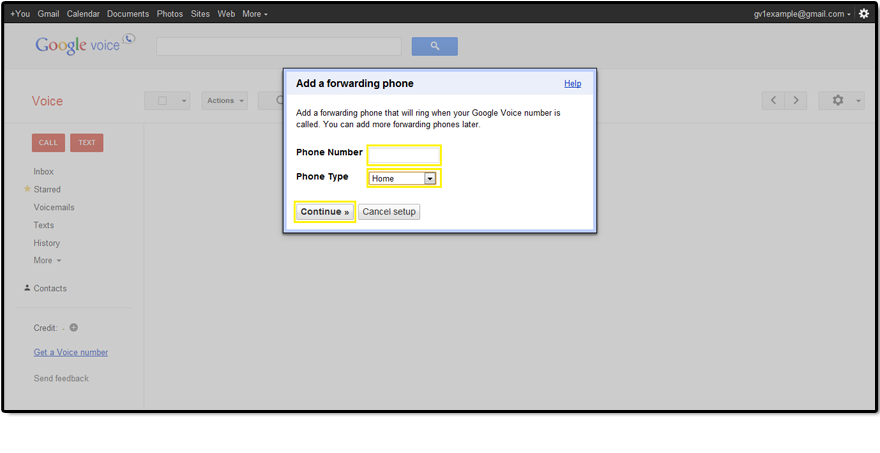The image size is (880, 453).
Task: Click the Voice heading text
Action: coord(47,101)
